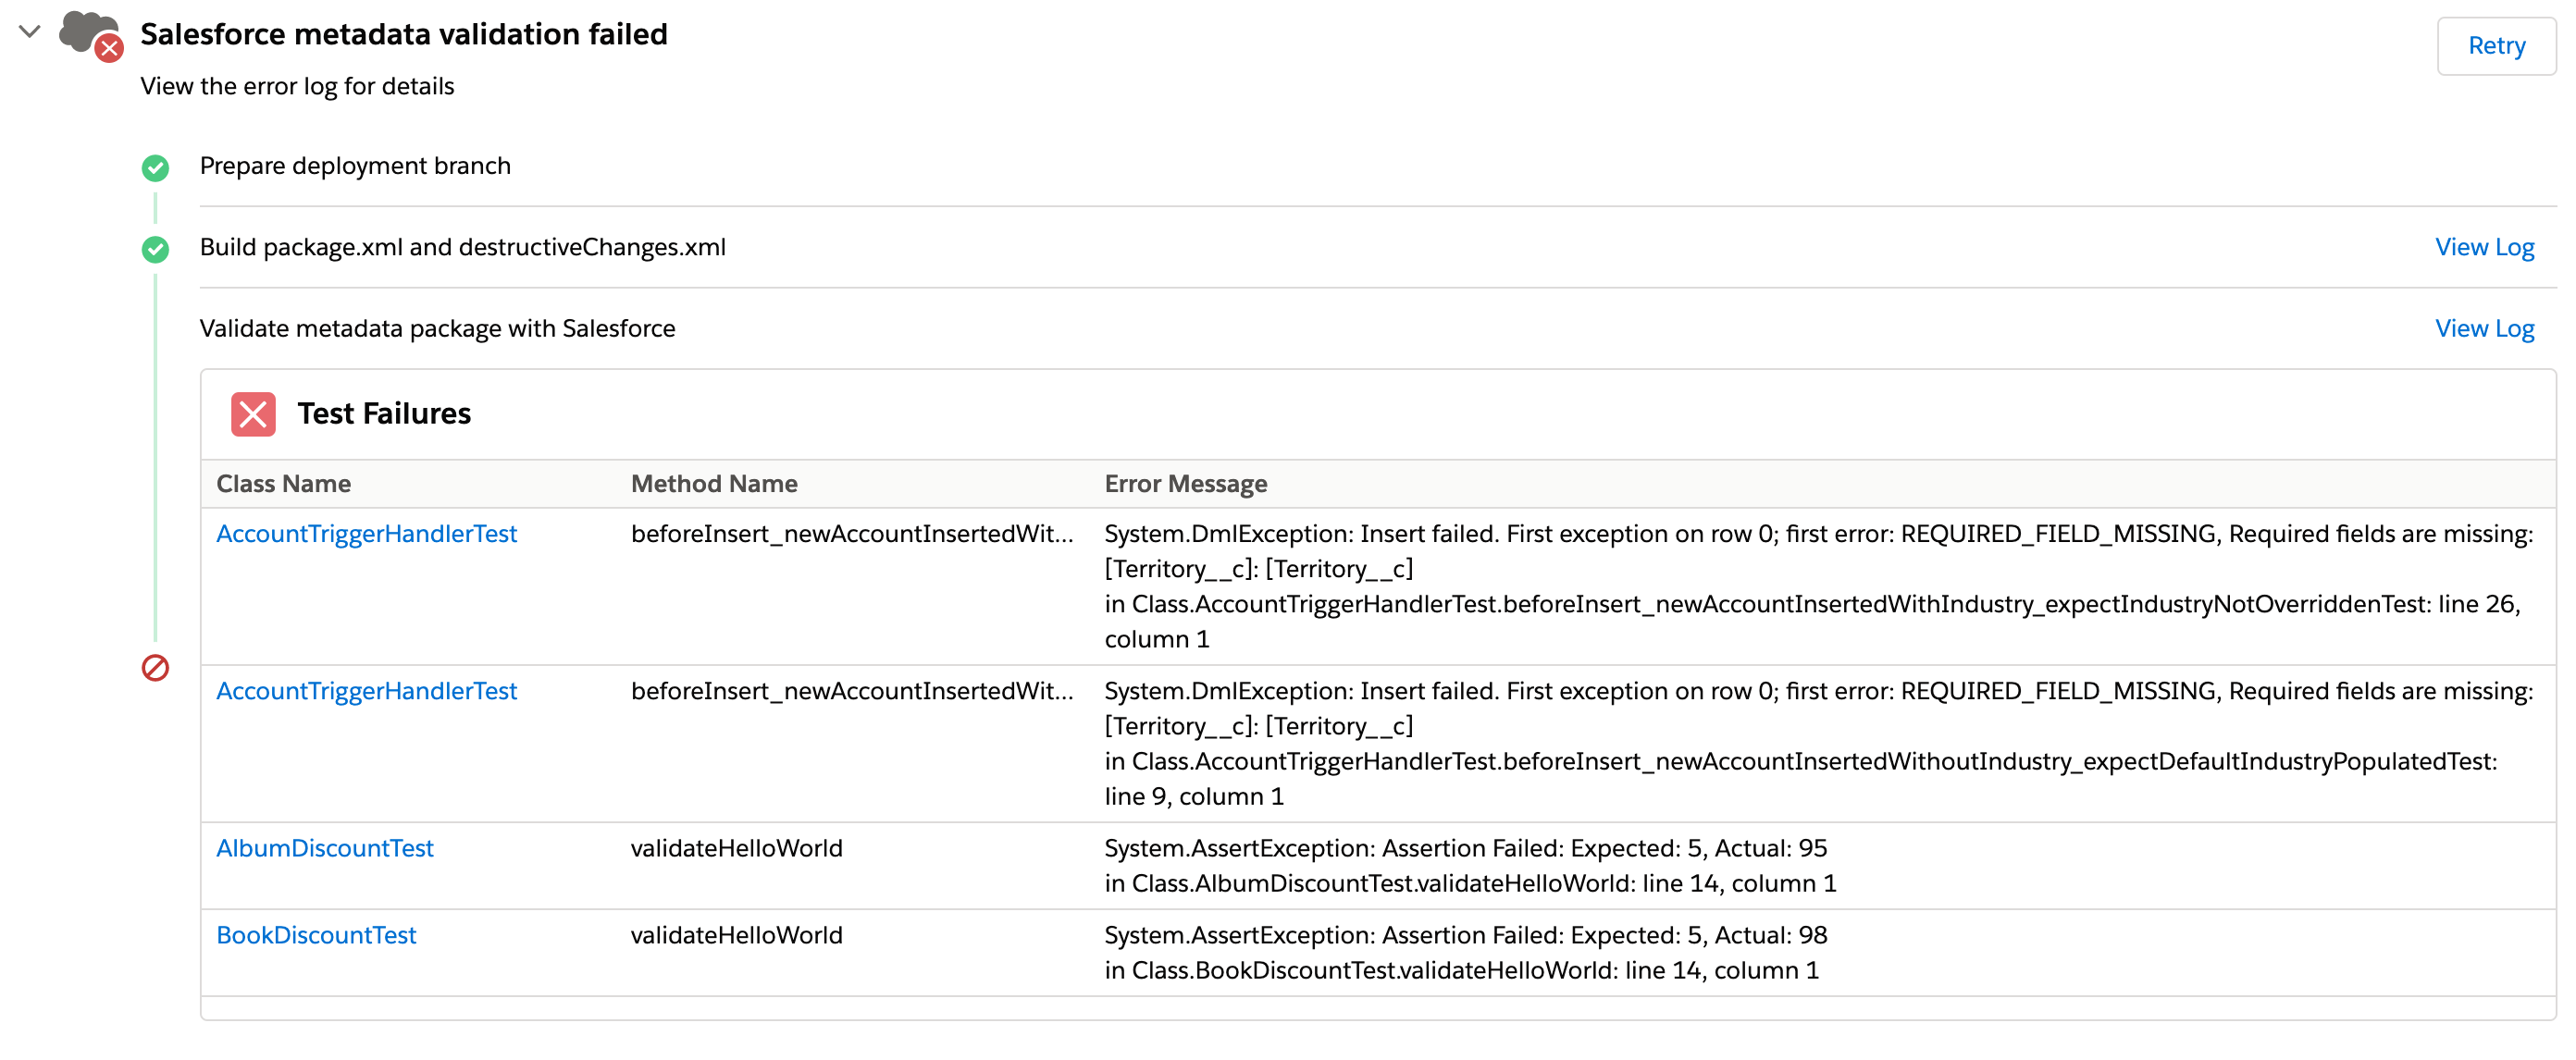Image resolution: width=2576 pixels, height=1060 pixels.
Task: Click the Class Name column header
Action: click(284, 484)
